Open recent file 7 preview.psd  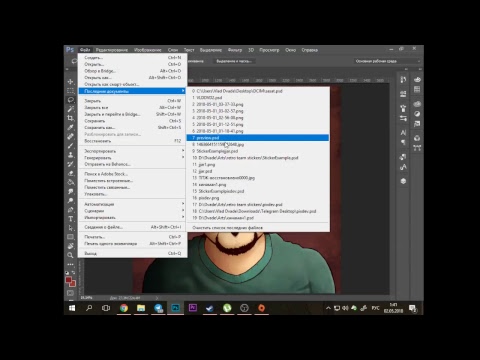(258, 138)
